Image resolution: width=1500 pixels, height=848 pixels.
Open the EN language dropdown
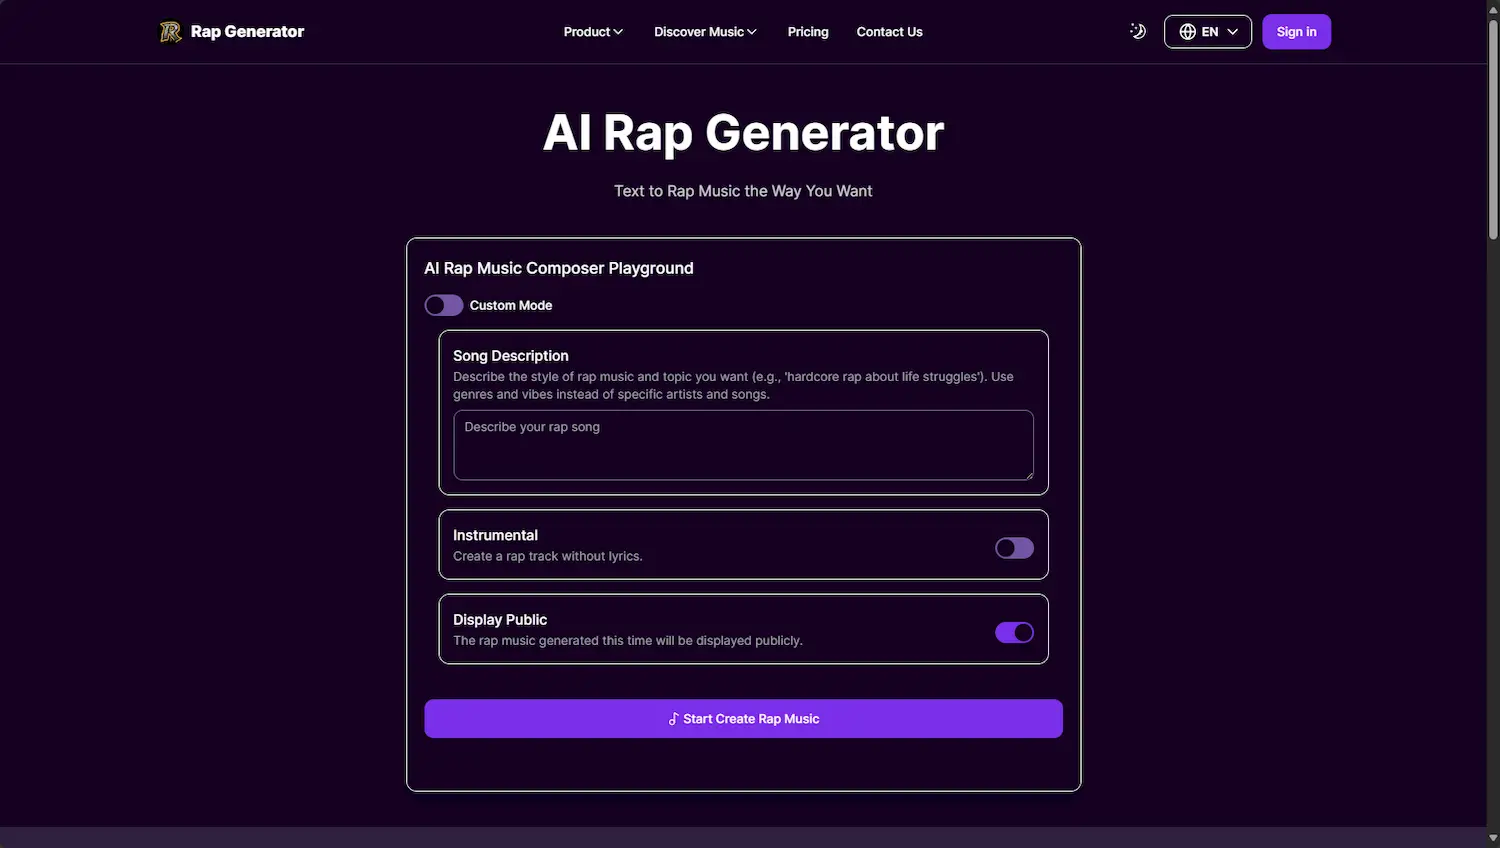pyautogui.click(x=1207, y=31)
